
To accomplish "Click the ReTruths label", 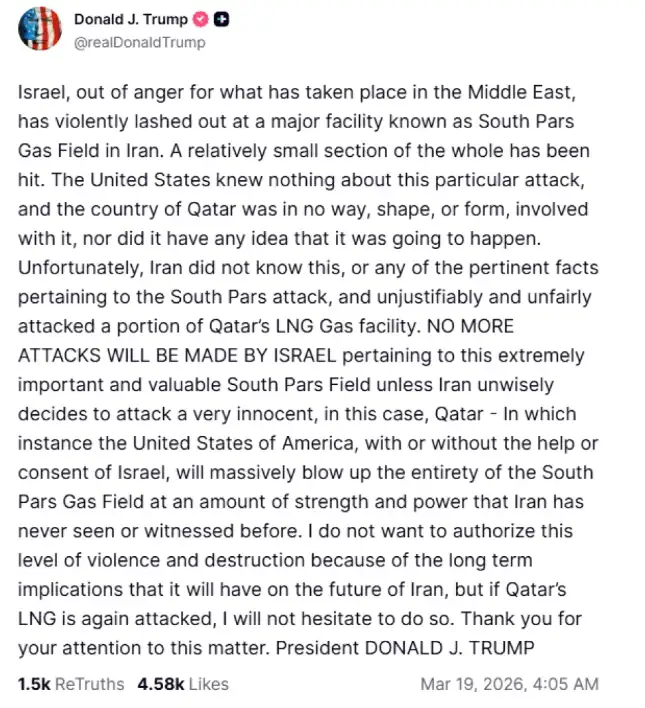I will pyautogui.click(x=89, y=684).
